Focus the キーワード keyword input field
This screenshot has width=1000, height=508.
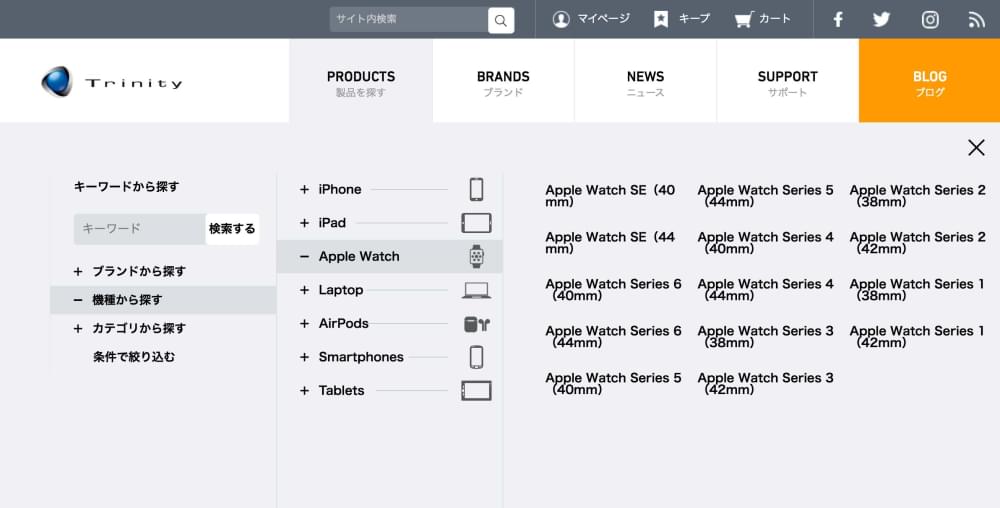tap(140, 229)
